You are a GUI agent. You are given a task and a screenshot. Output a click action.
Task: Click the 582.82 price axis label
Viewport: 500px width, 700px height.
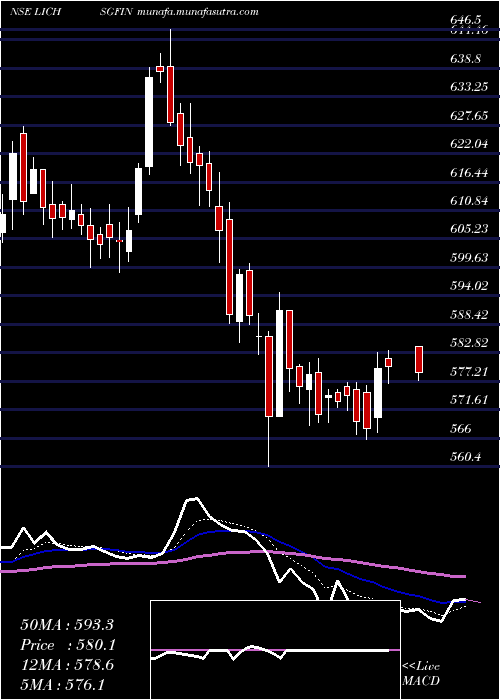tap(468, 342)
